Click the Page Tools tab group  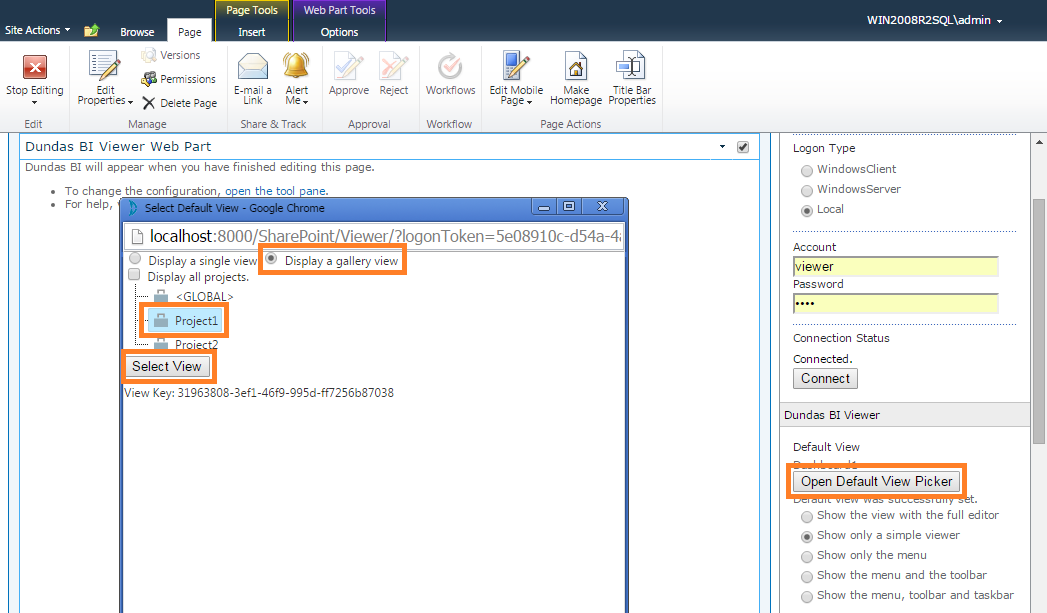[x=252, y=10]
